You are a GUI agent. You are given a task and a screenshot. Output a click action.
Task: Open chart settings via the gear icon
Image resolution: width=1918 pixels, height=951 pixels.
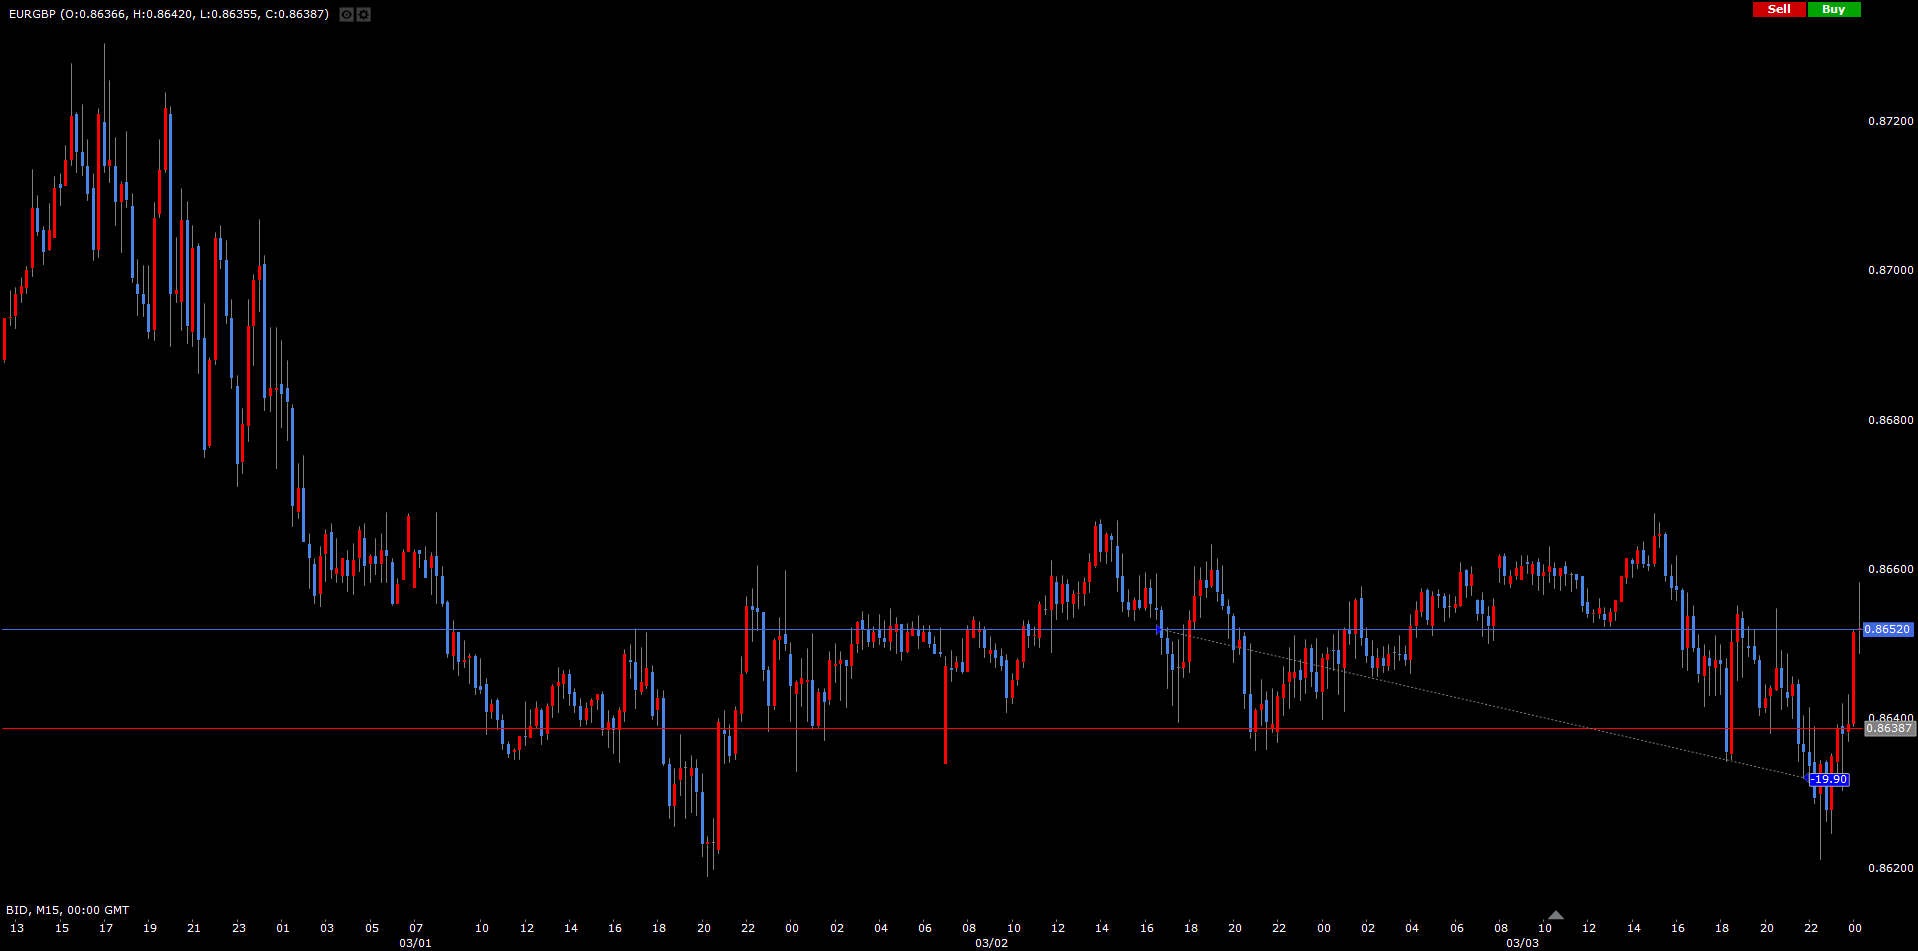click(363, 14)
